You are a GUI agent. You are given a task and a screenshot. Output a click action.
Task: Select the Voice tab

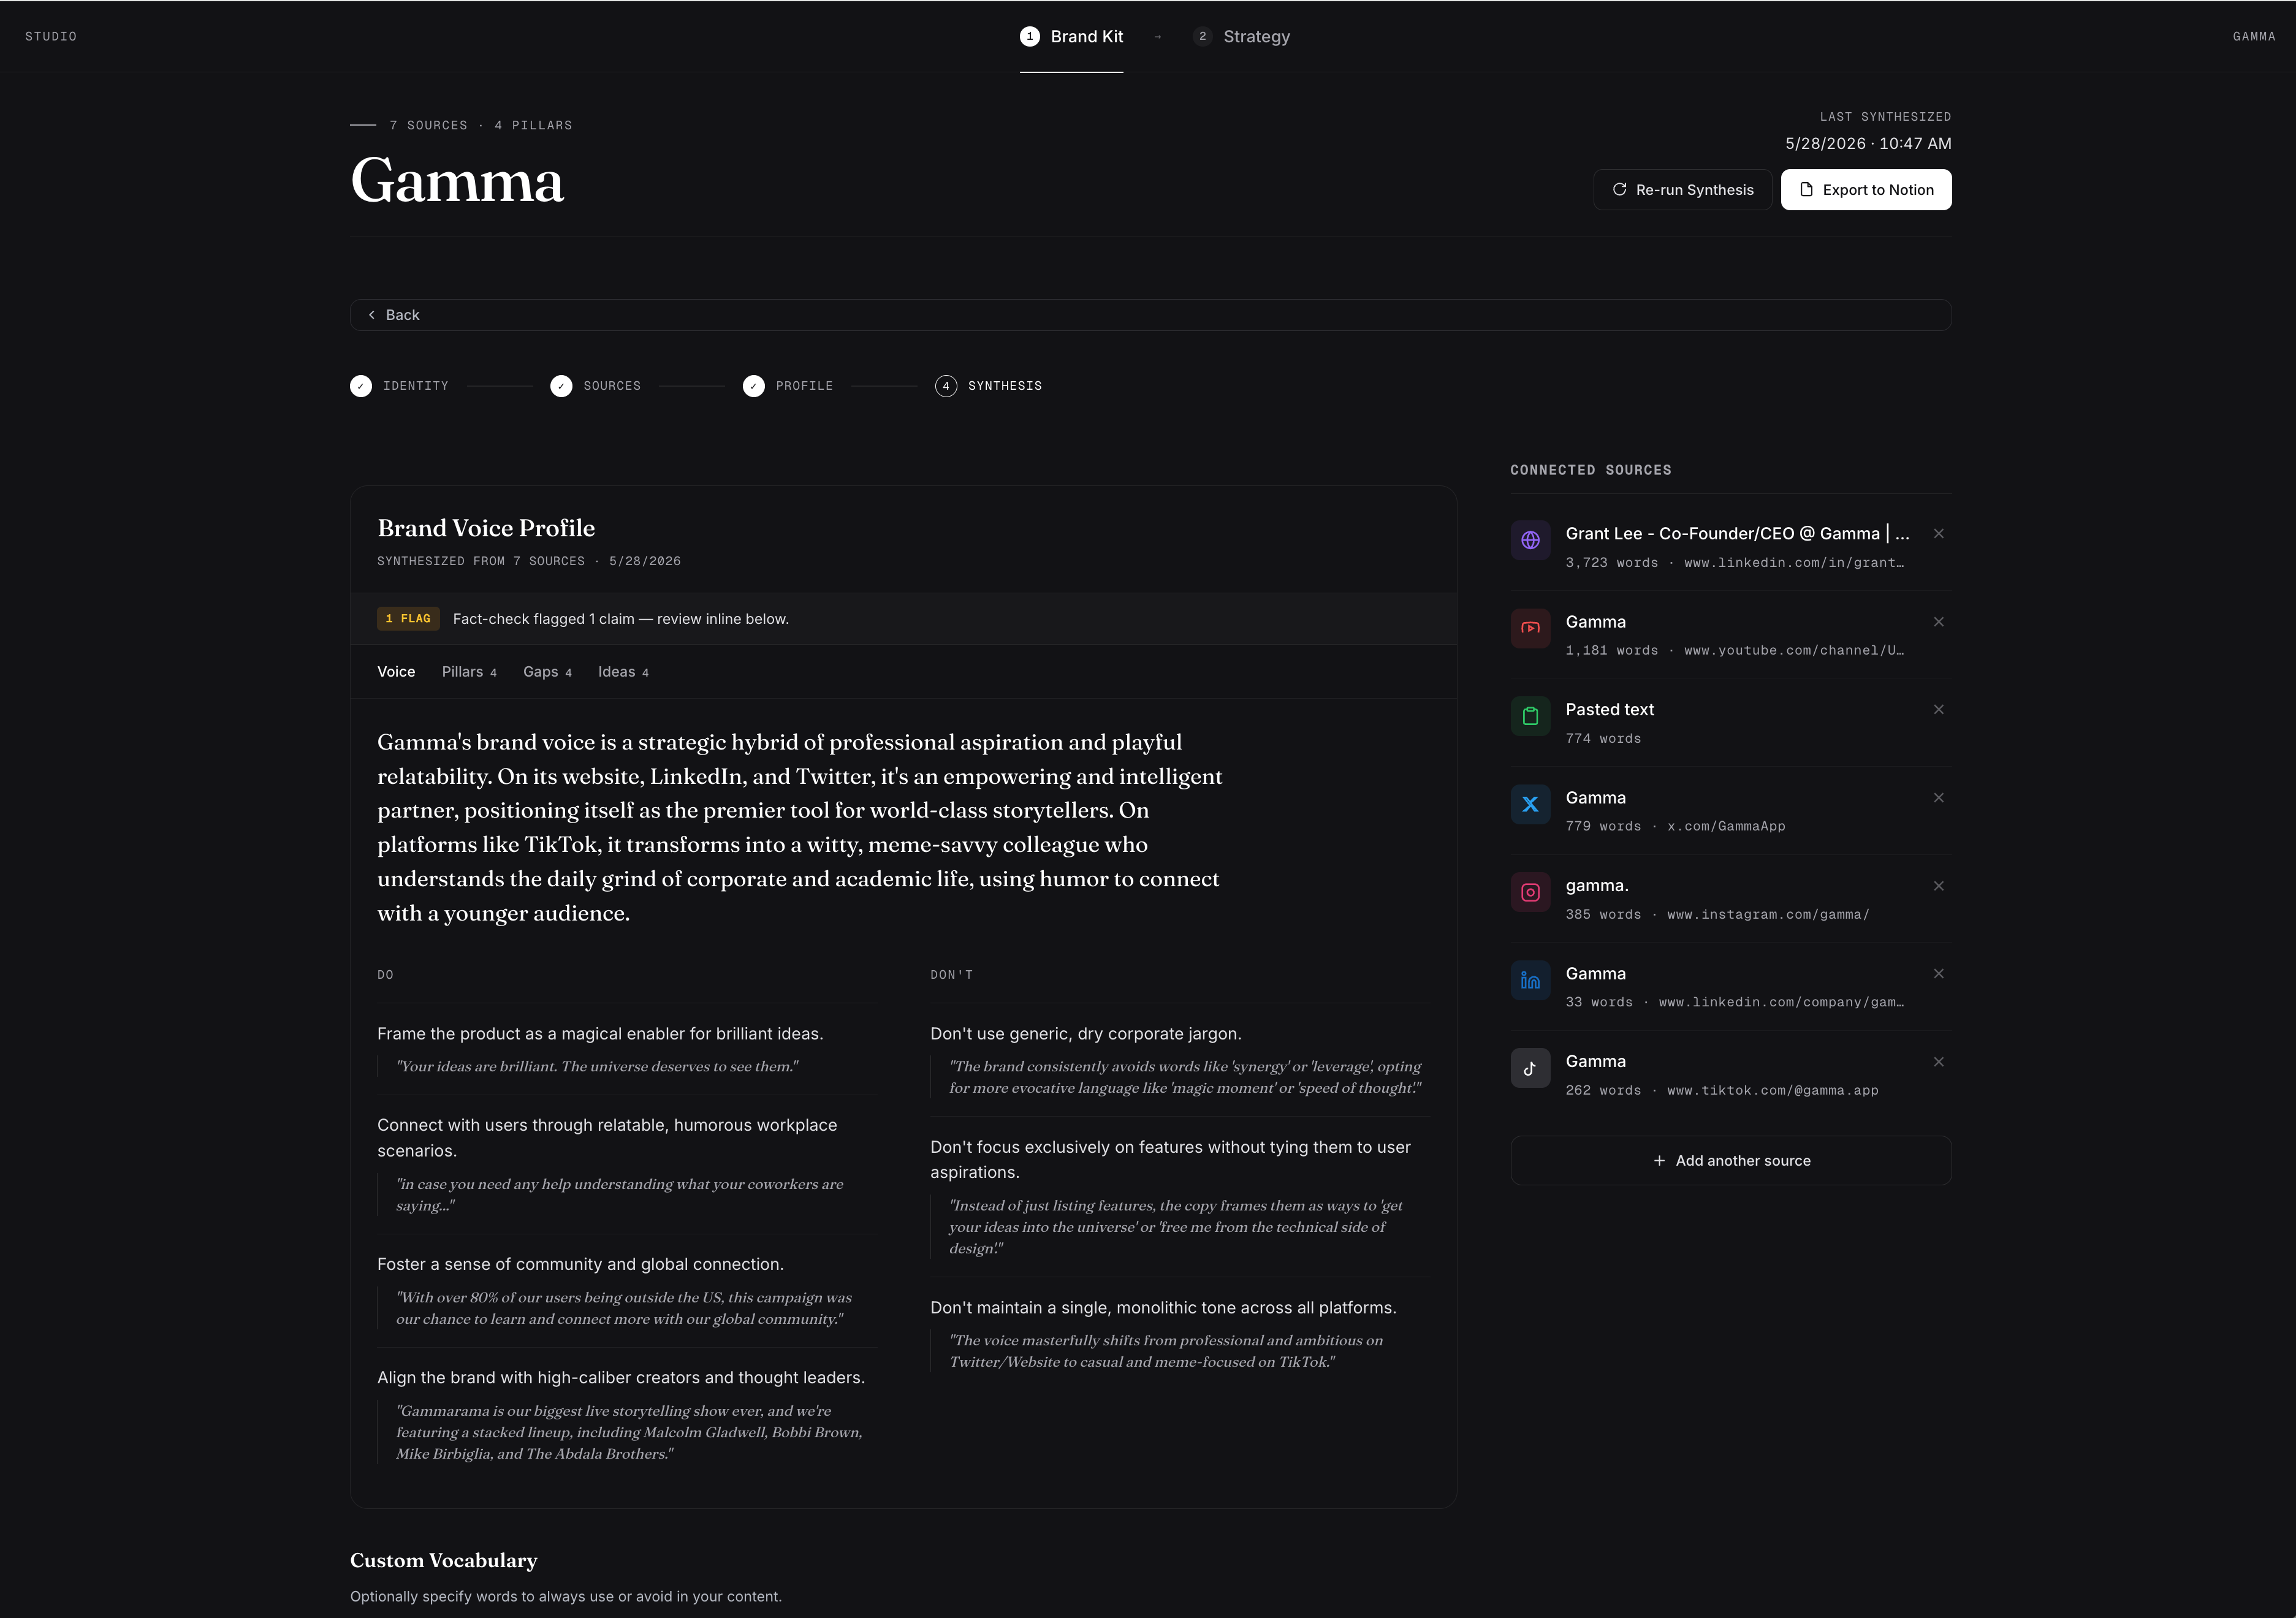[396, 672]
